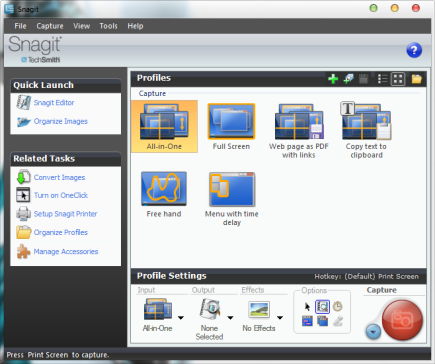Toggle include cursor option
This screenshot has height=364, width=435.
(307, 307)
